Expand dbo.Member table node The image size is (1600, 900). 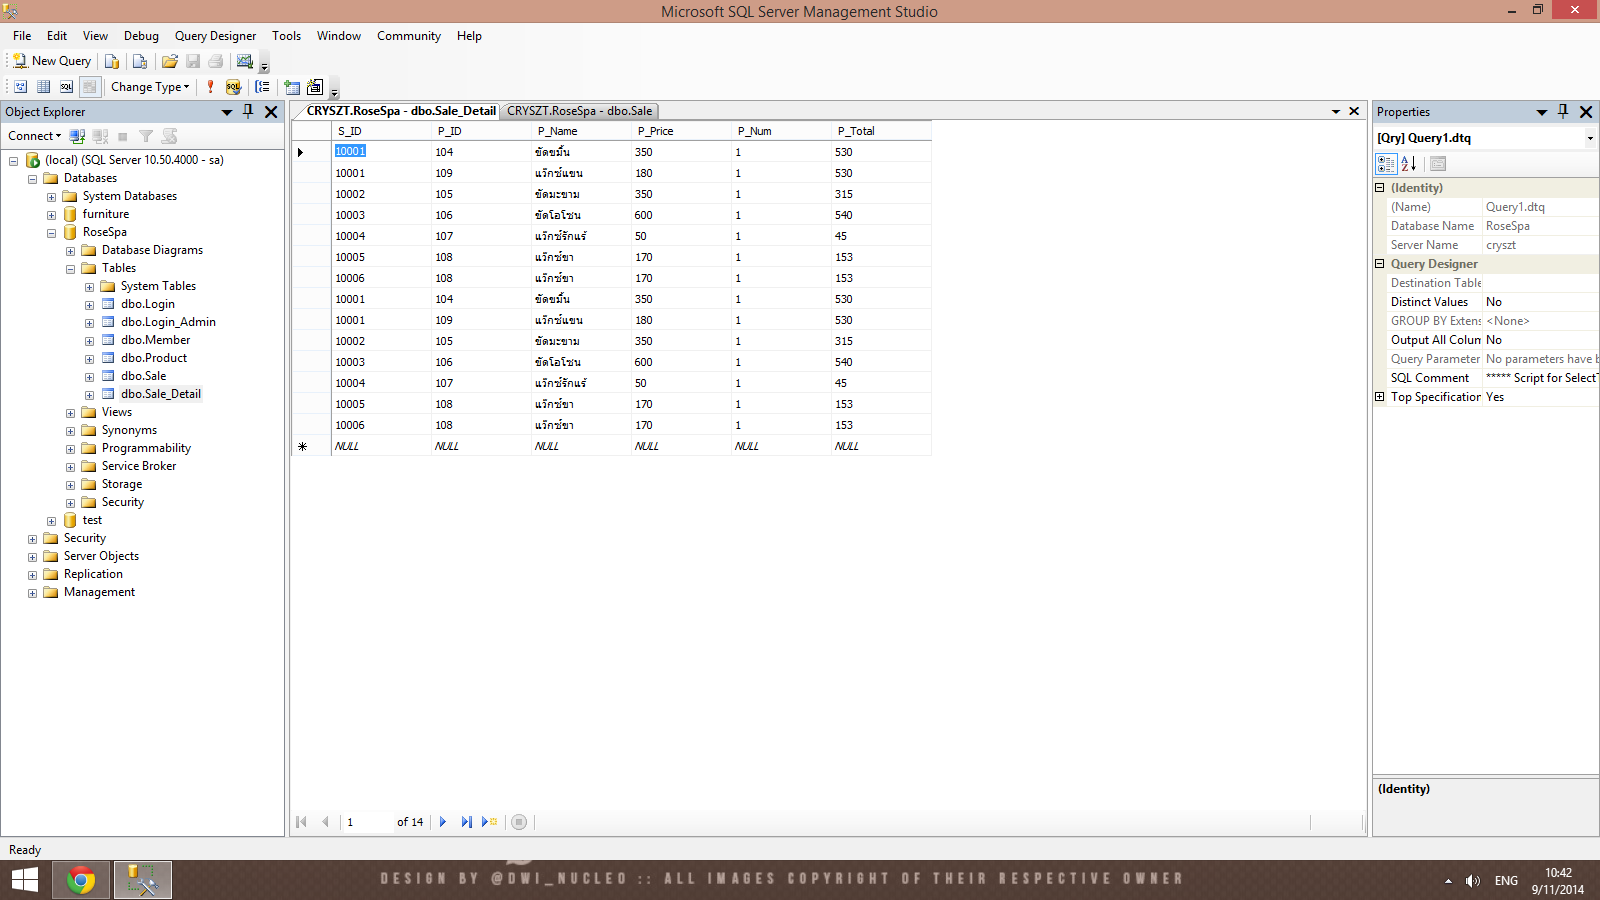[89, 341]
